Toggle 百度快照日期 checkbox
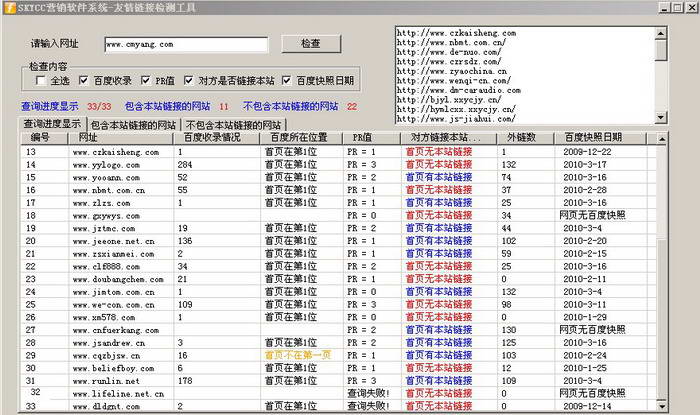This screenshot has width=700, height=415. 287,80
